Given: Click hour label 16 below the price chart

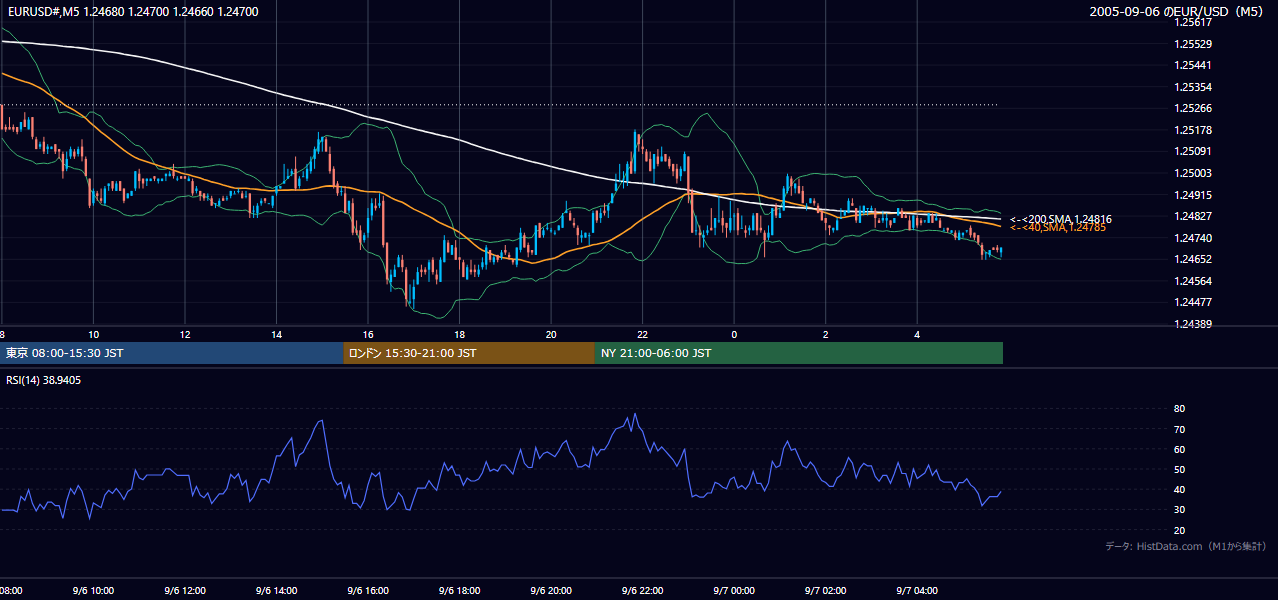Looking at the screenshot, I should (368, 334).
